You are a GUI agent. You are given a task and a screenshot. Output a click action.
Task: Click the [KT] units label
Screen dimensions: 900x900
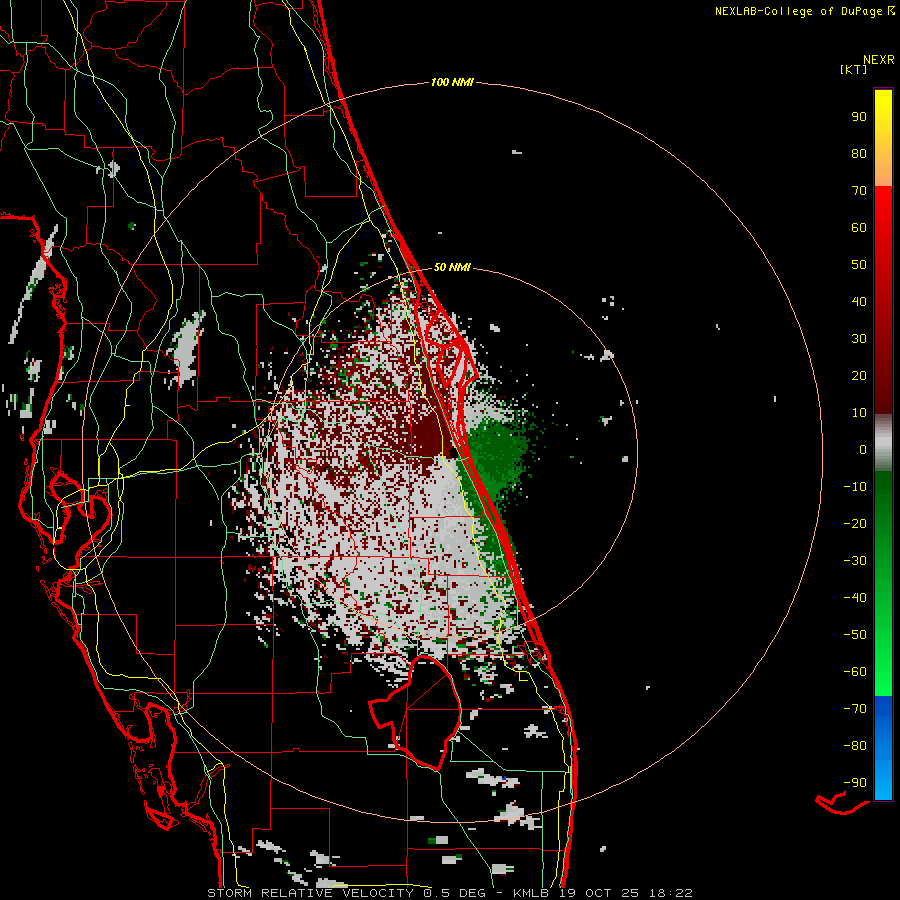[853, 69]
